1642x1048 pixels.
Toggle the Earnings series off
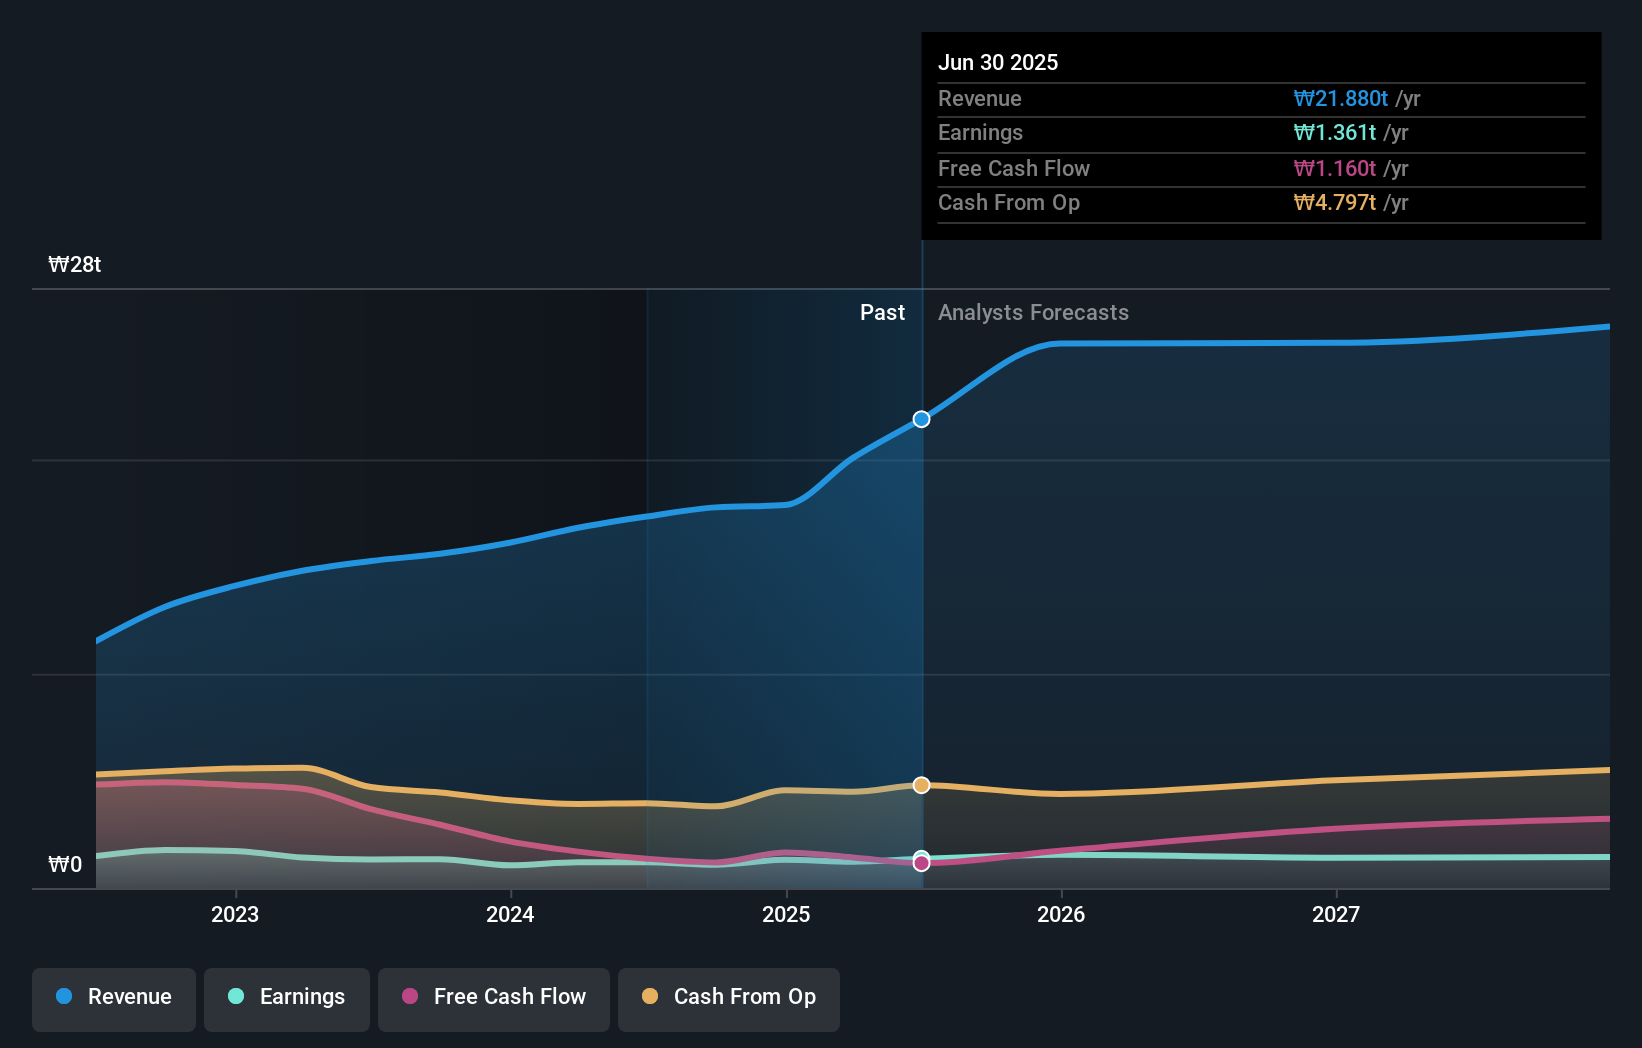point(286,997)
